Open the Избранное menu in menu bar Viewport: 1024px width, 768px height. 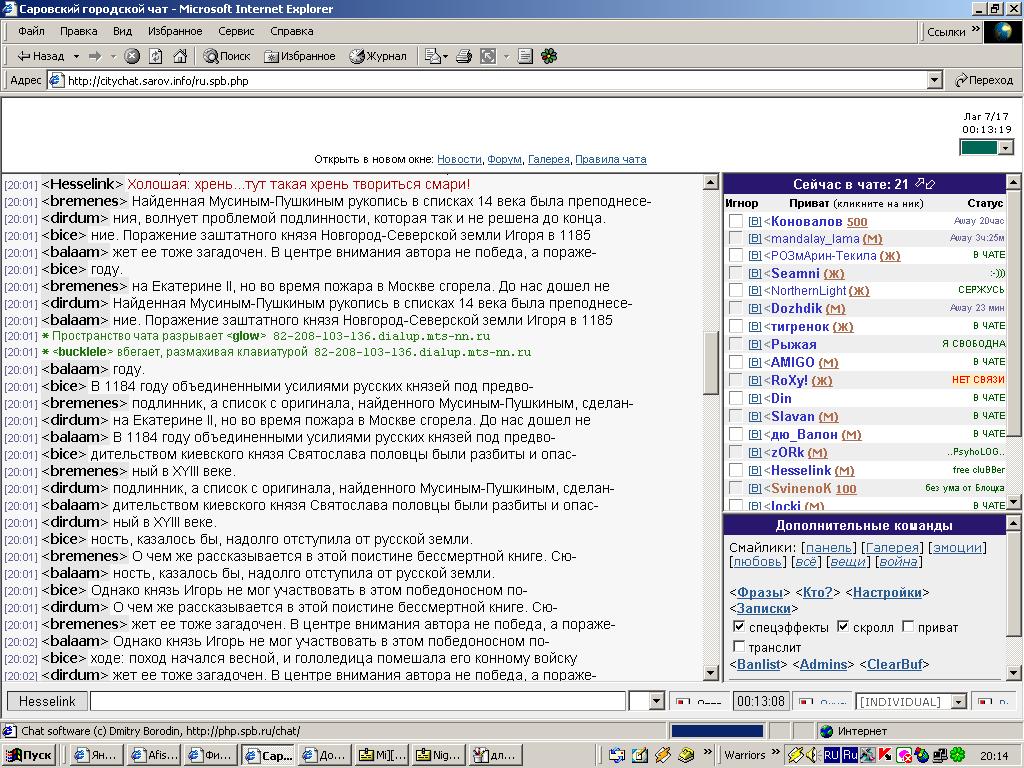[175, 31]
